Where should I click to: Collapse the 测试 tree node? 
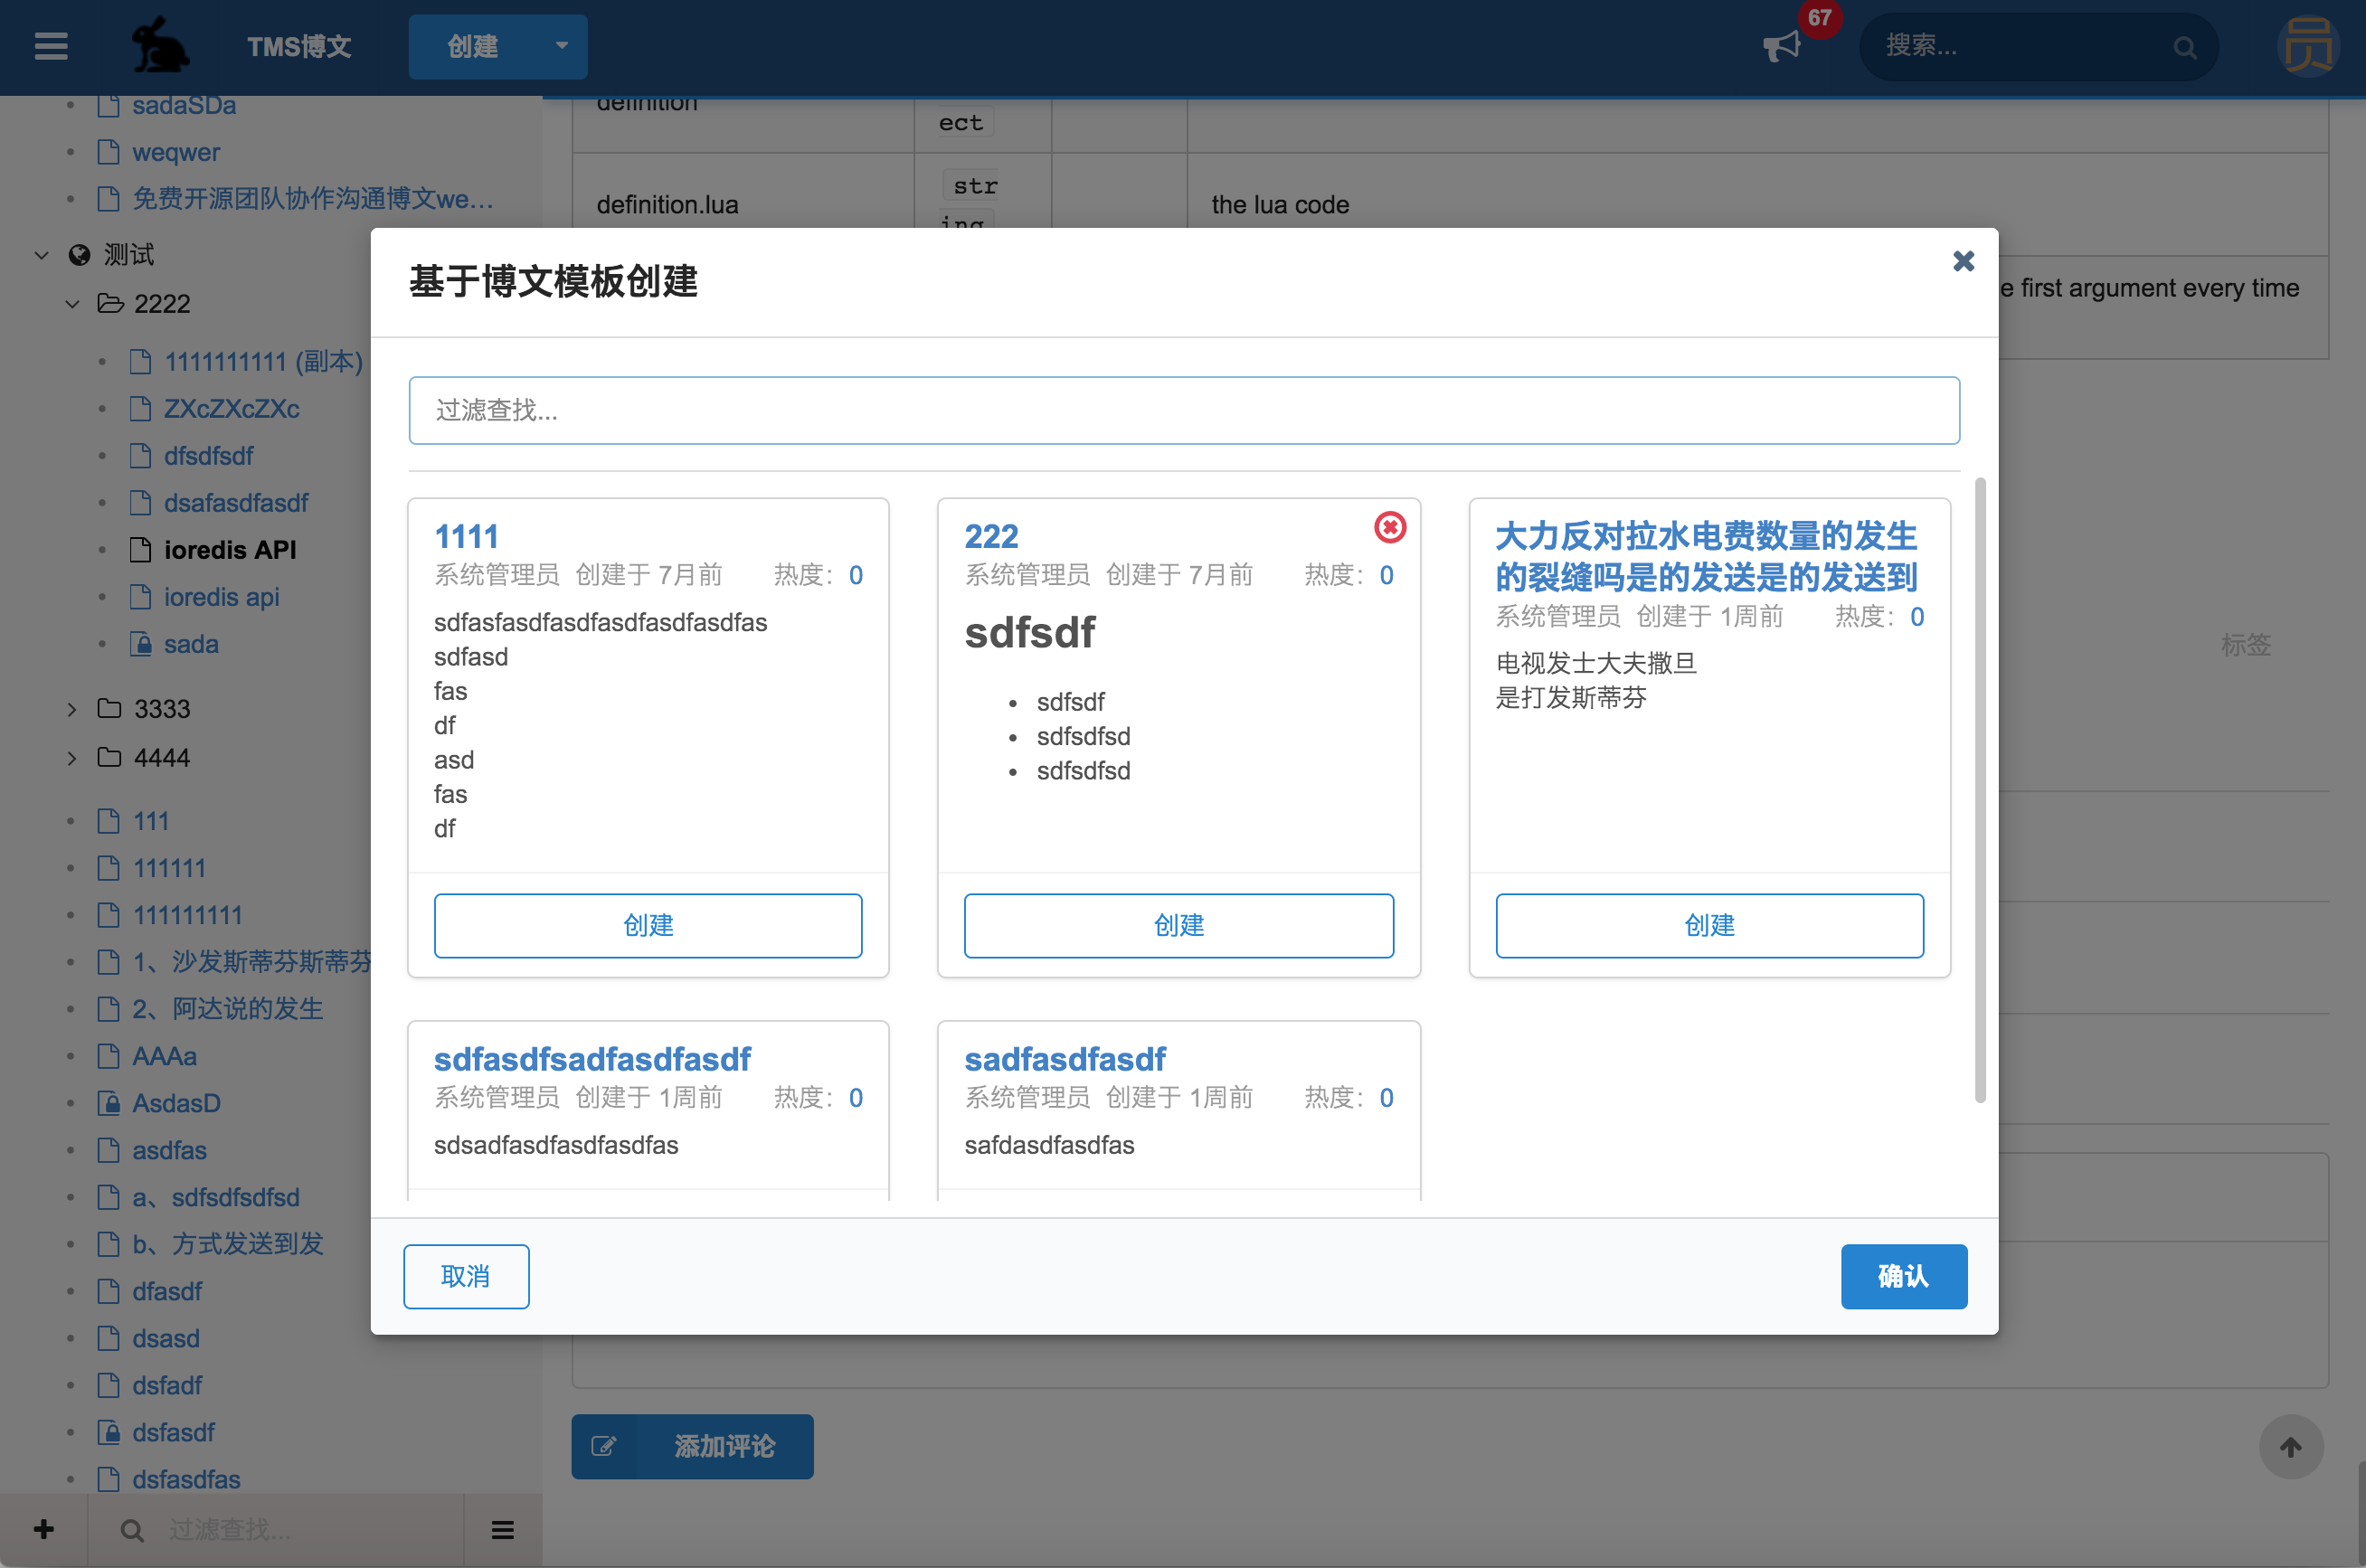[42, 255]
